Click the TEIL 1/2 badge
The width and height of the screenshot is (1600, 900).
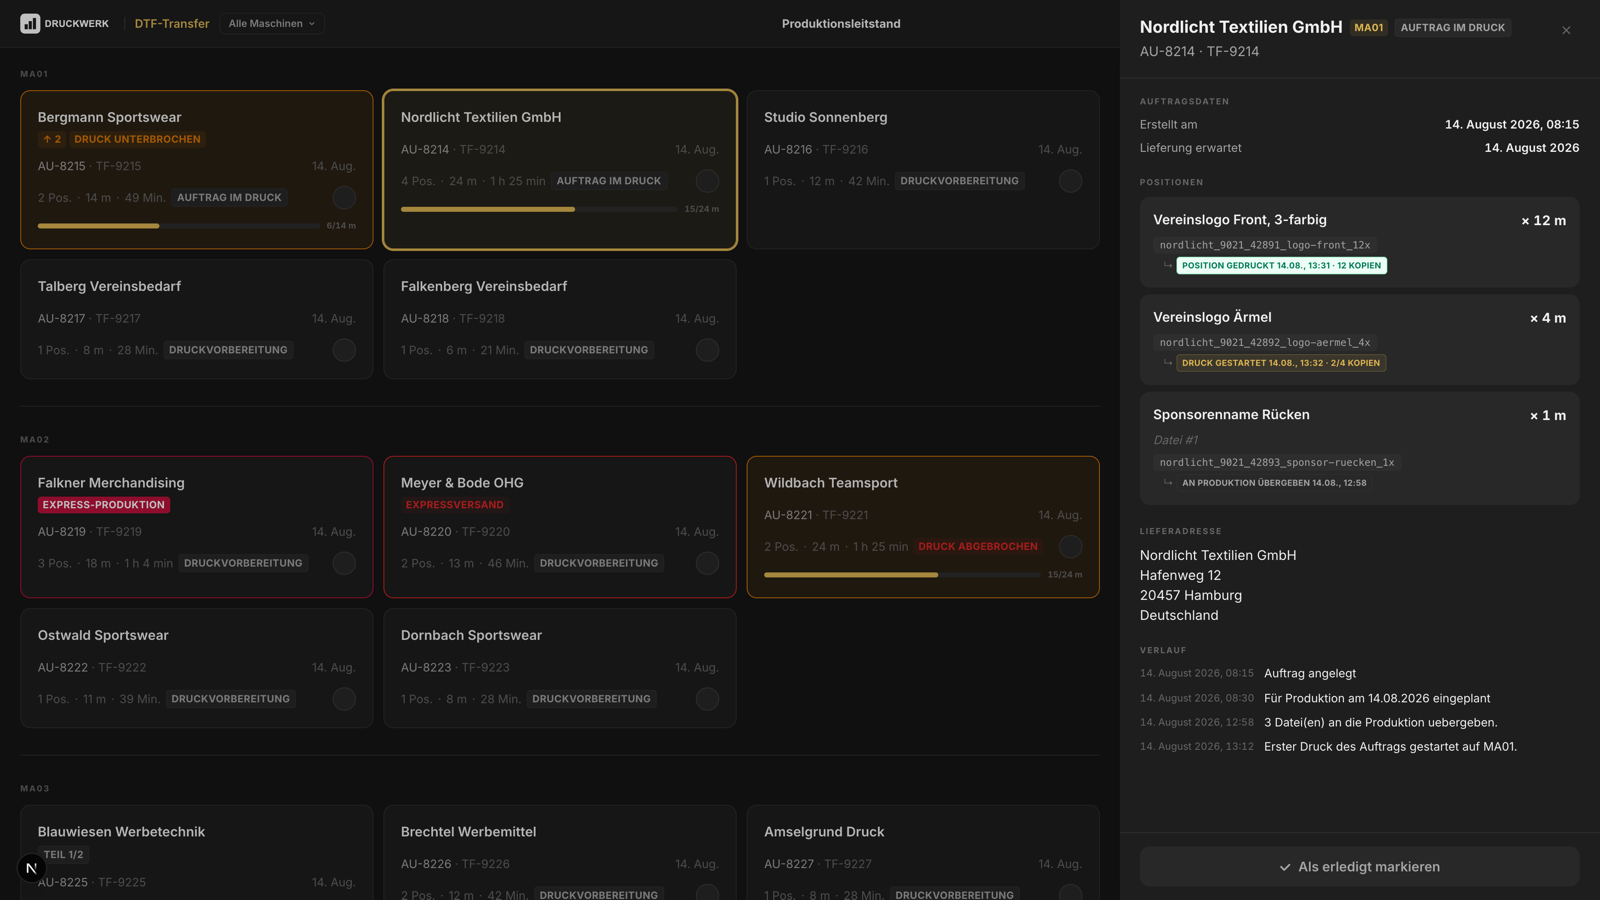[x=63, y=855]
